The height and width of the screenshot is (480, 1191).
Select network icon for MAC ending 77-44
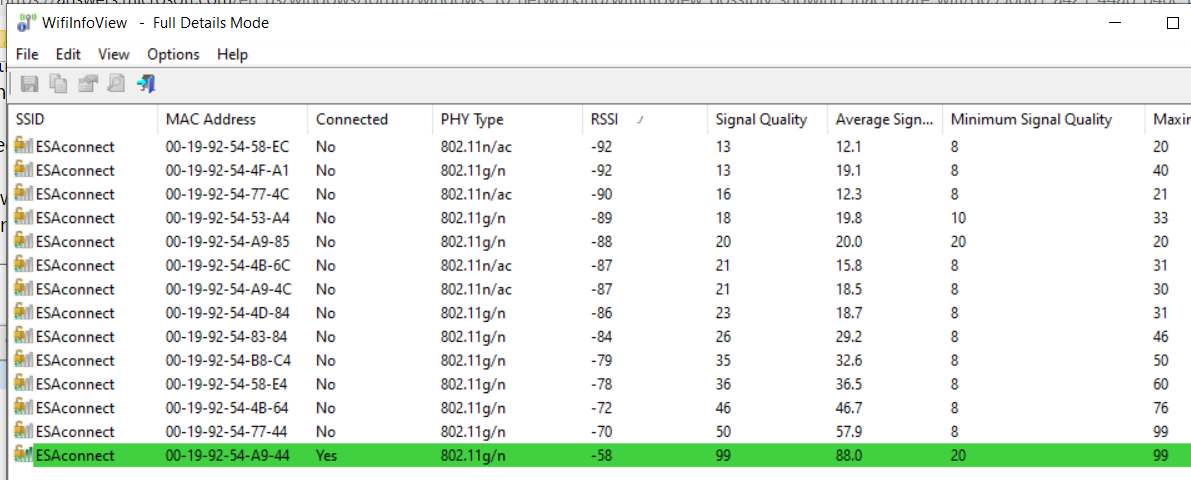[24, 431]
